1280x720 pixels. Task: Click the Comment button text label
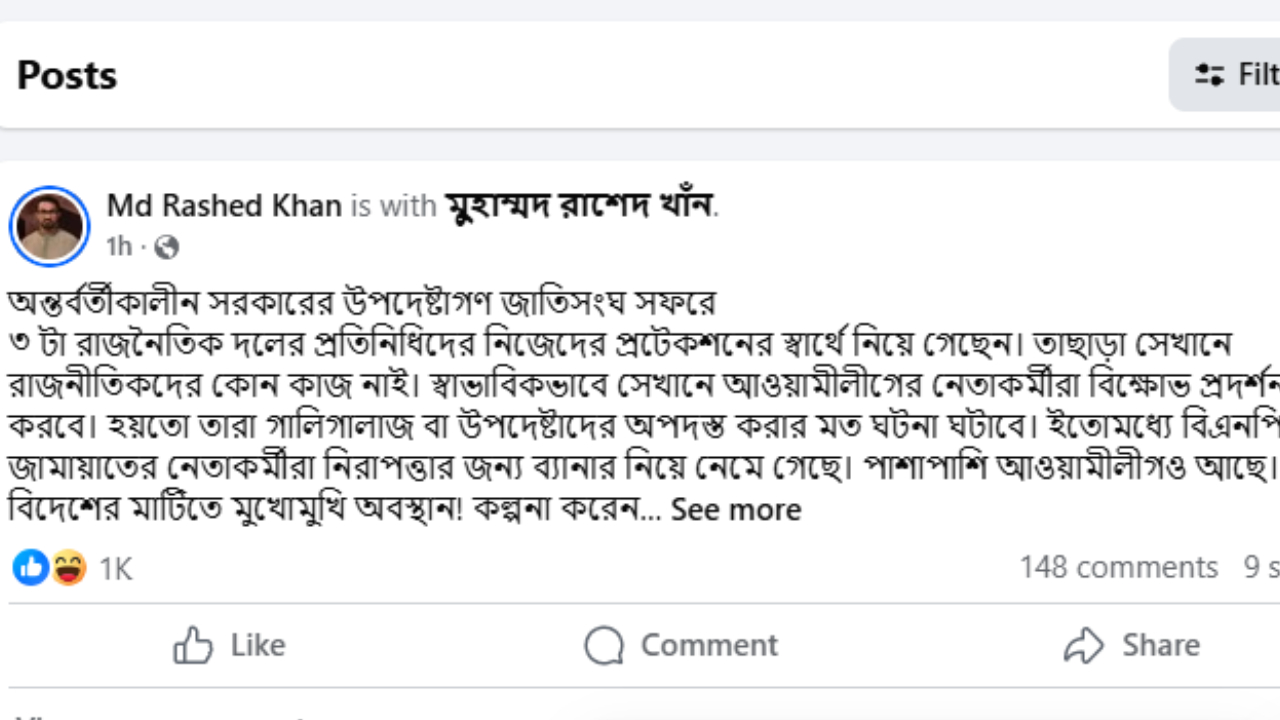[709, 646]
